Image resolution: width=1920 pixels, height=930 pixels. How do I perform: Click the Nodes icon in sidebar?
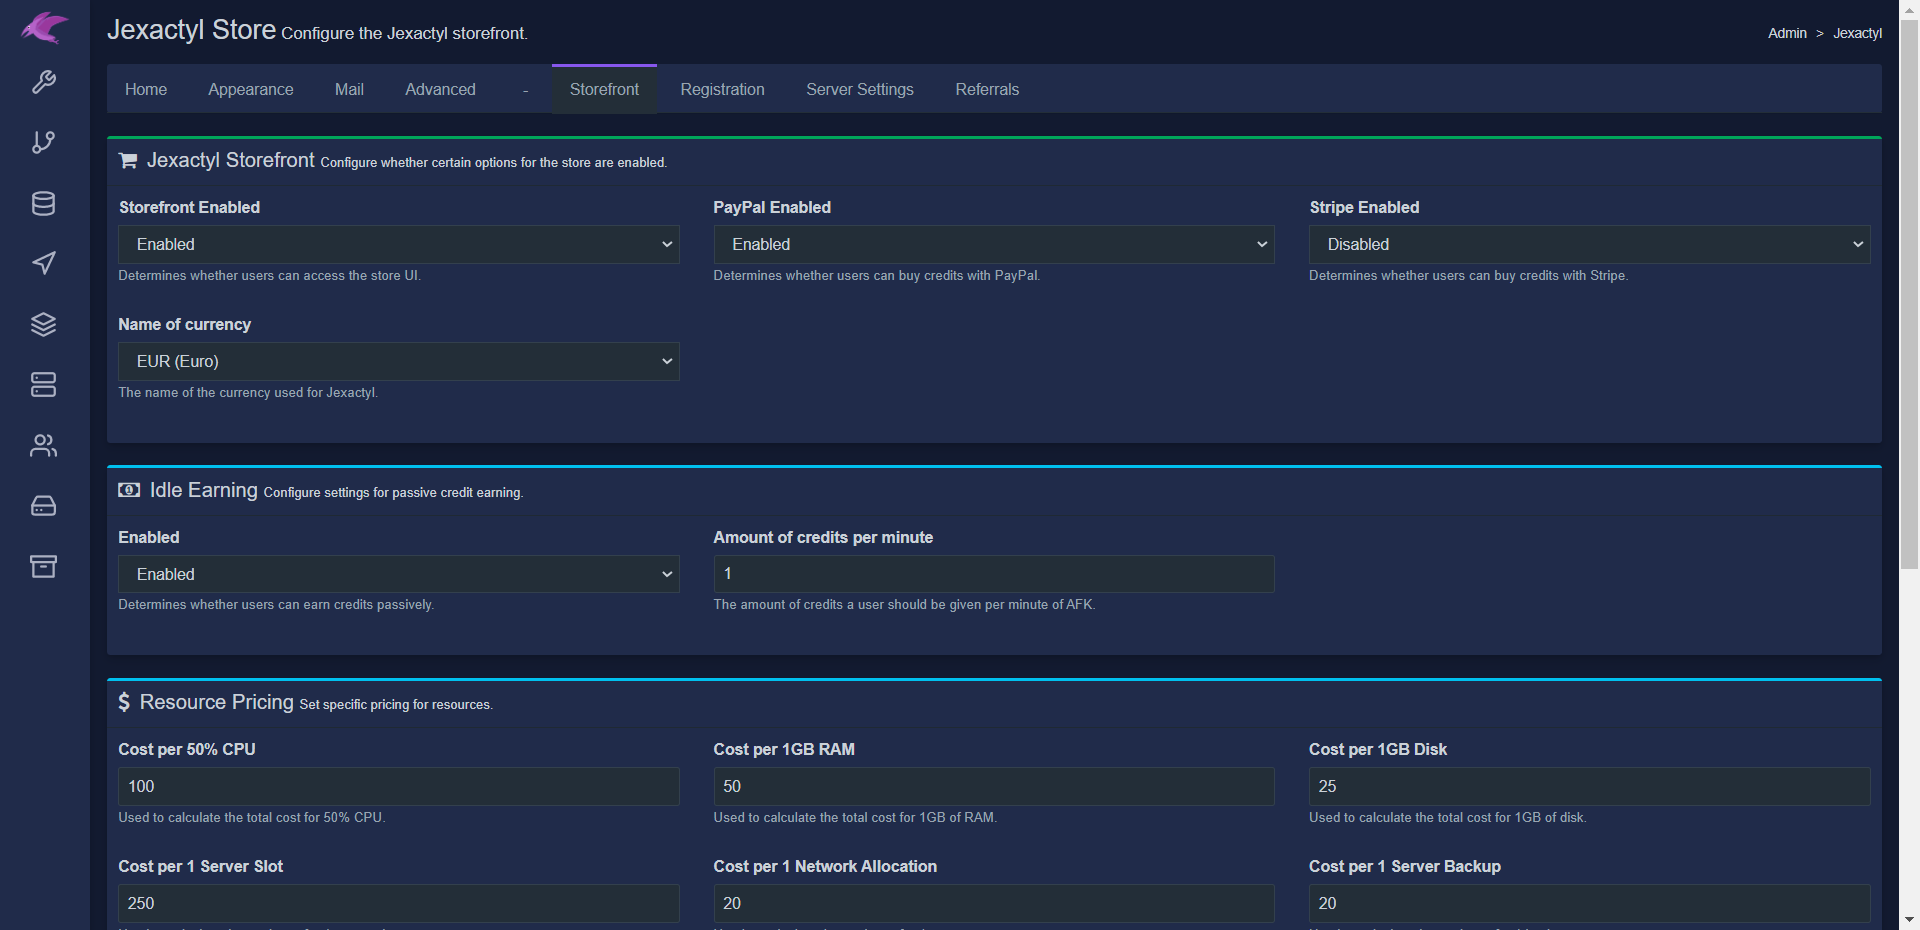[44, 506]
